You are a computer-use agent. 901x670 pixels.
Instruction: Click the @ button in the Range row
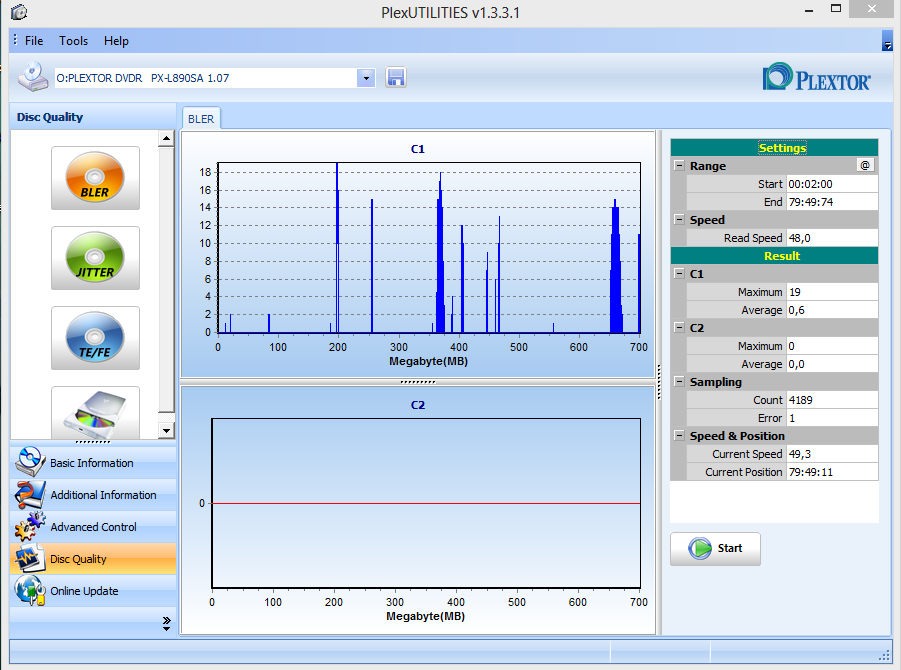865,165
